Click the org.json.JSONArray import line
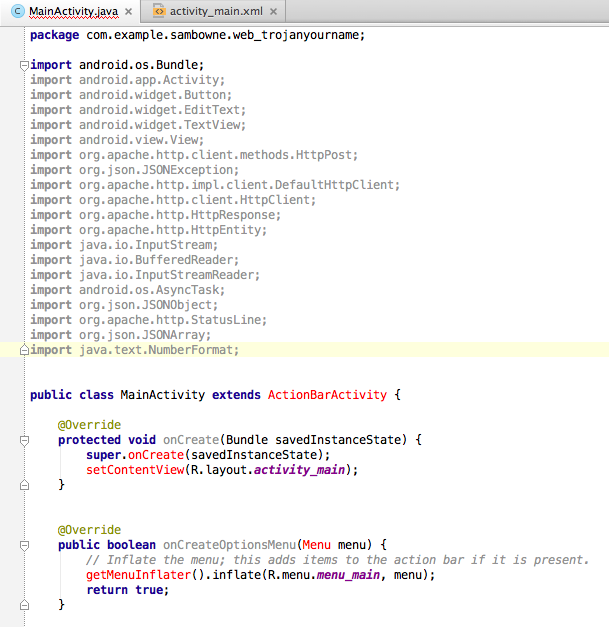609x627 pixels. pos(120,335)
